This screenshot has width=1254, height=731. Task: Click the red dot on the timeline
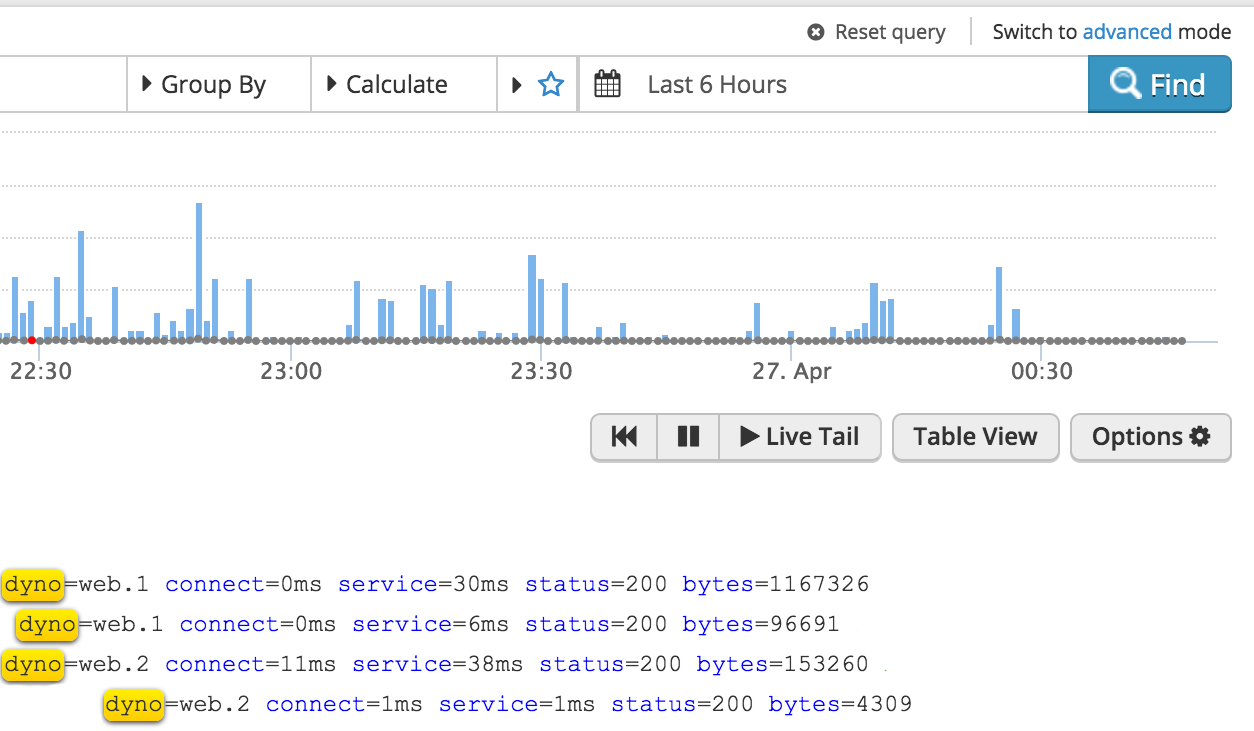32,340
